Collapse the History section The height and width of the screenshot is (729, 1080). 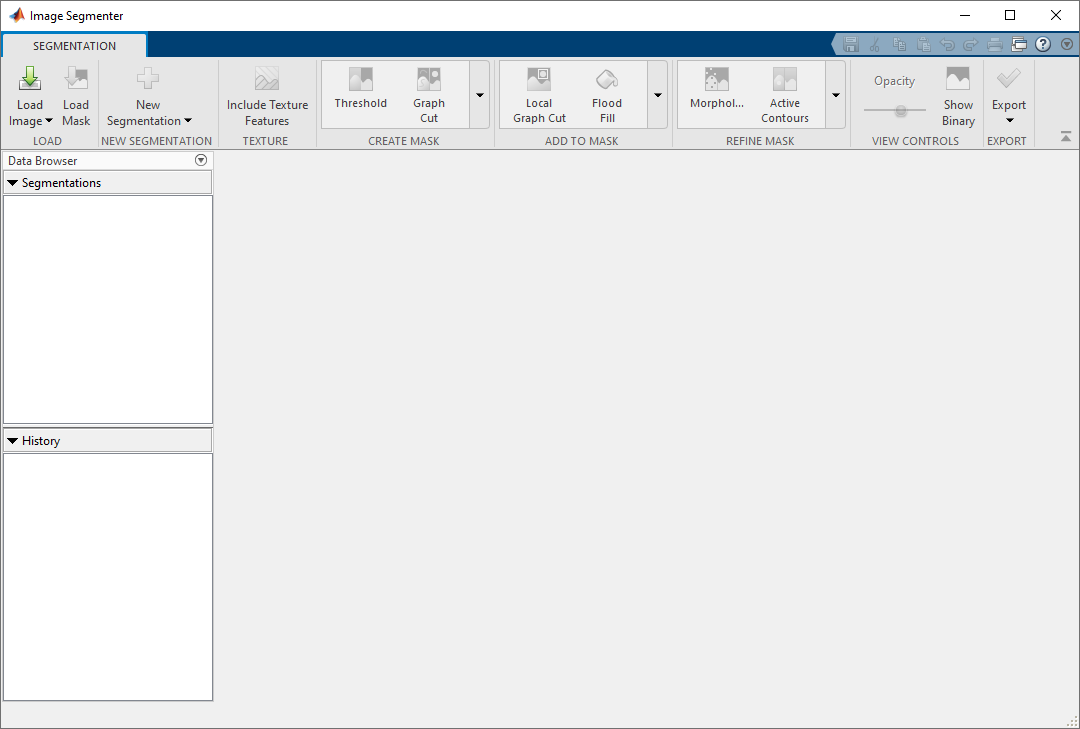point(12,441)
